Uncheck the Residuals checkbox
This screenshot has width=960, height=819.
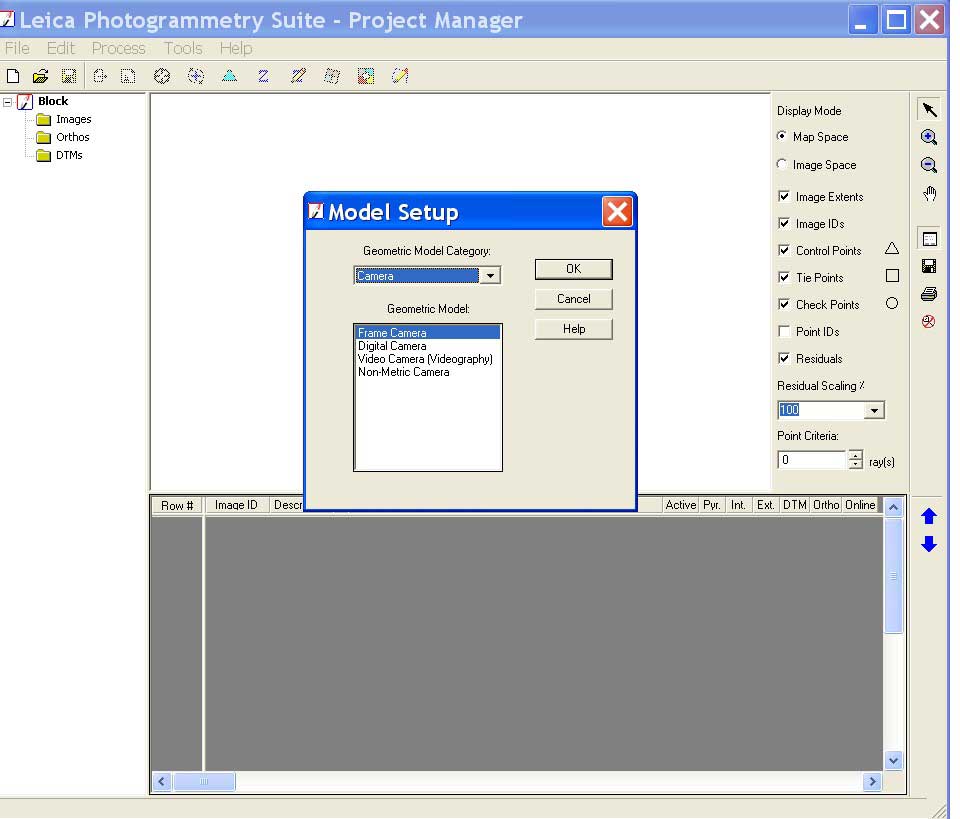[784, 358]
